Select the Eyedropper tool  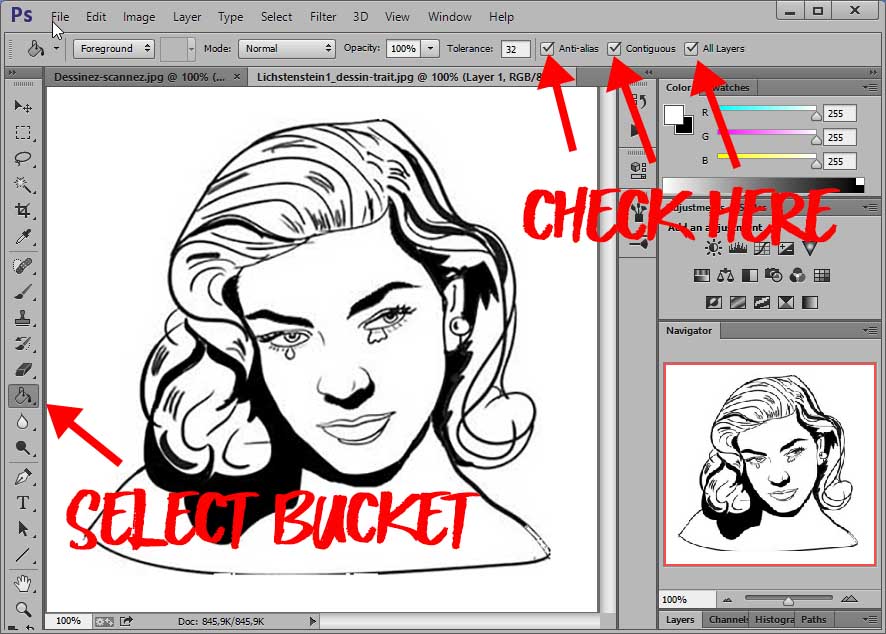23,237
